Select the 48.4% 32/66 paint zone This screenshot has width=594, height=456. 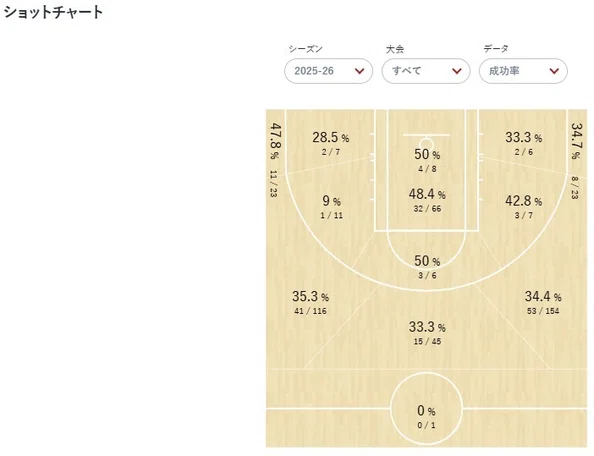click(427, 200)
